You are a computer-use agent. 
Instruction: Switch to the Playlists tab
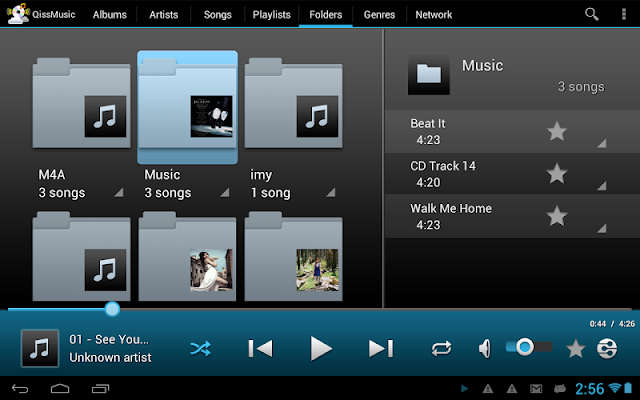(x=271, y=15)
